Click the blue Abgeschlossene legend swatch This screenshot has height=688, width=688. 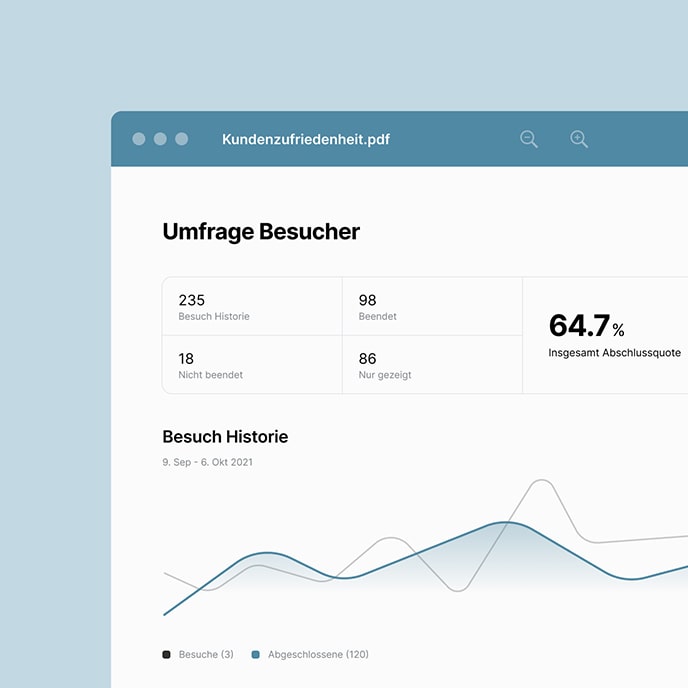pos(256,655)
